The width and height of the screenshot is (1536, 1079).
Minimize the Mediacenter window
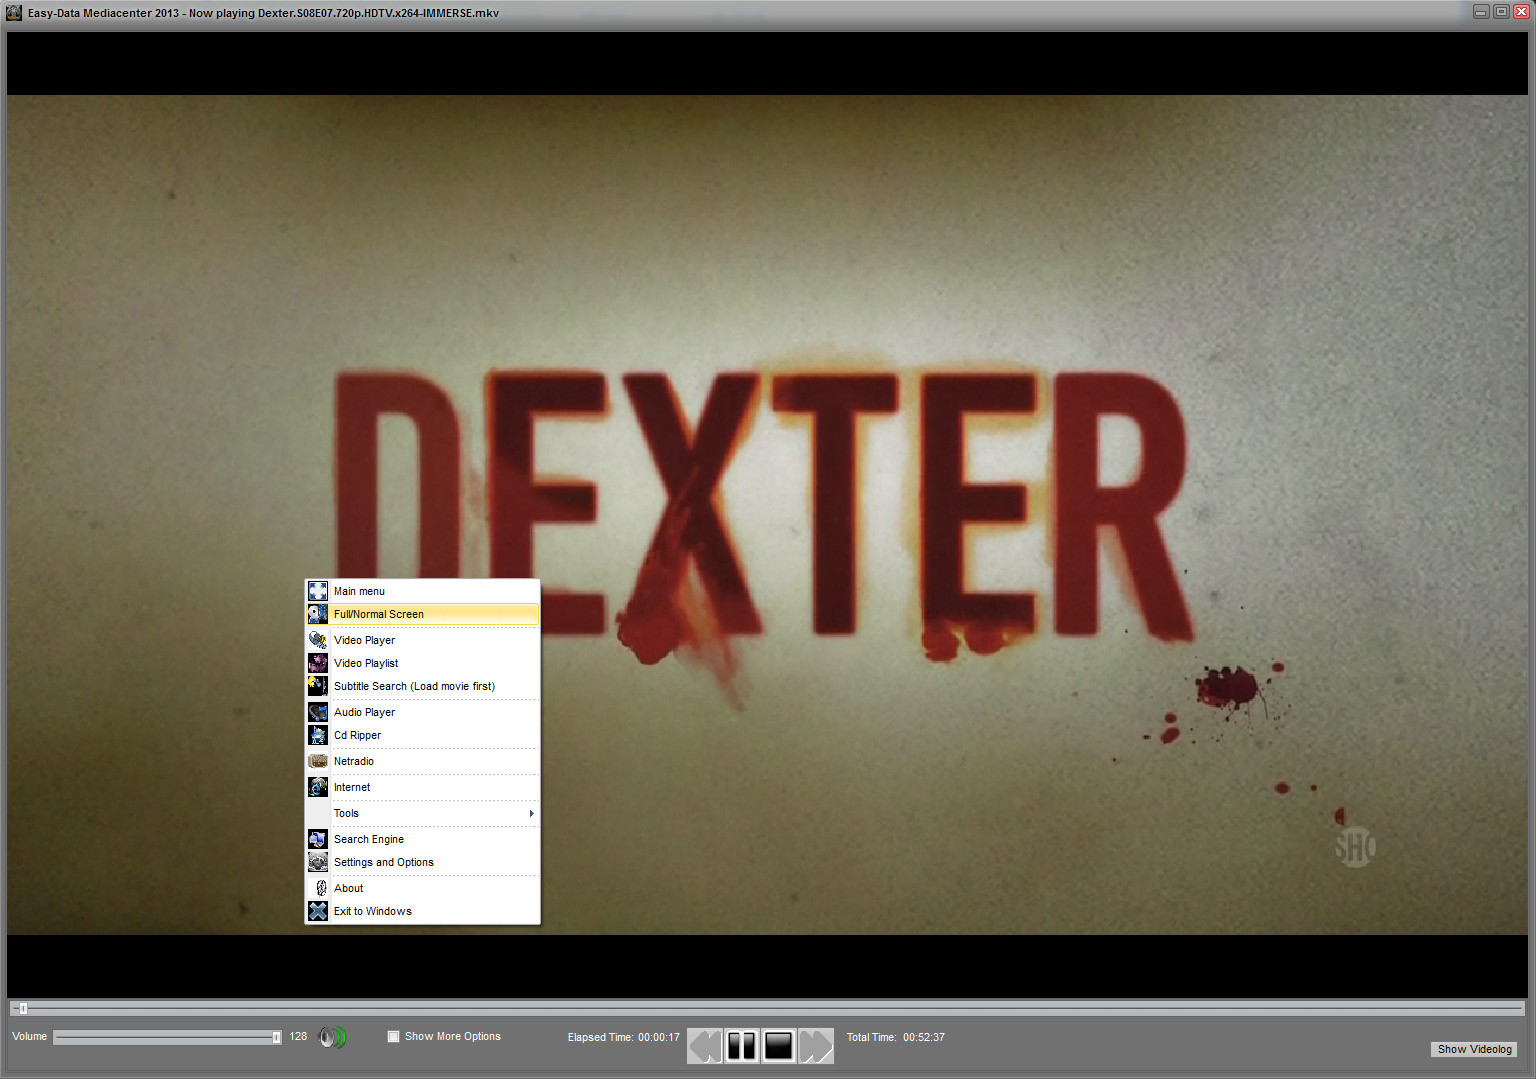[x=1481, y=12]
